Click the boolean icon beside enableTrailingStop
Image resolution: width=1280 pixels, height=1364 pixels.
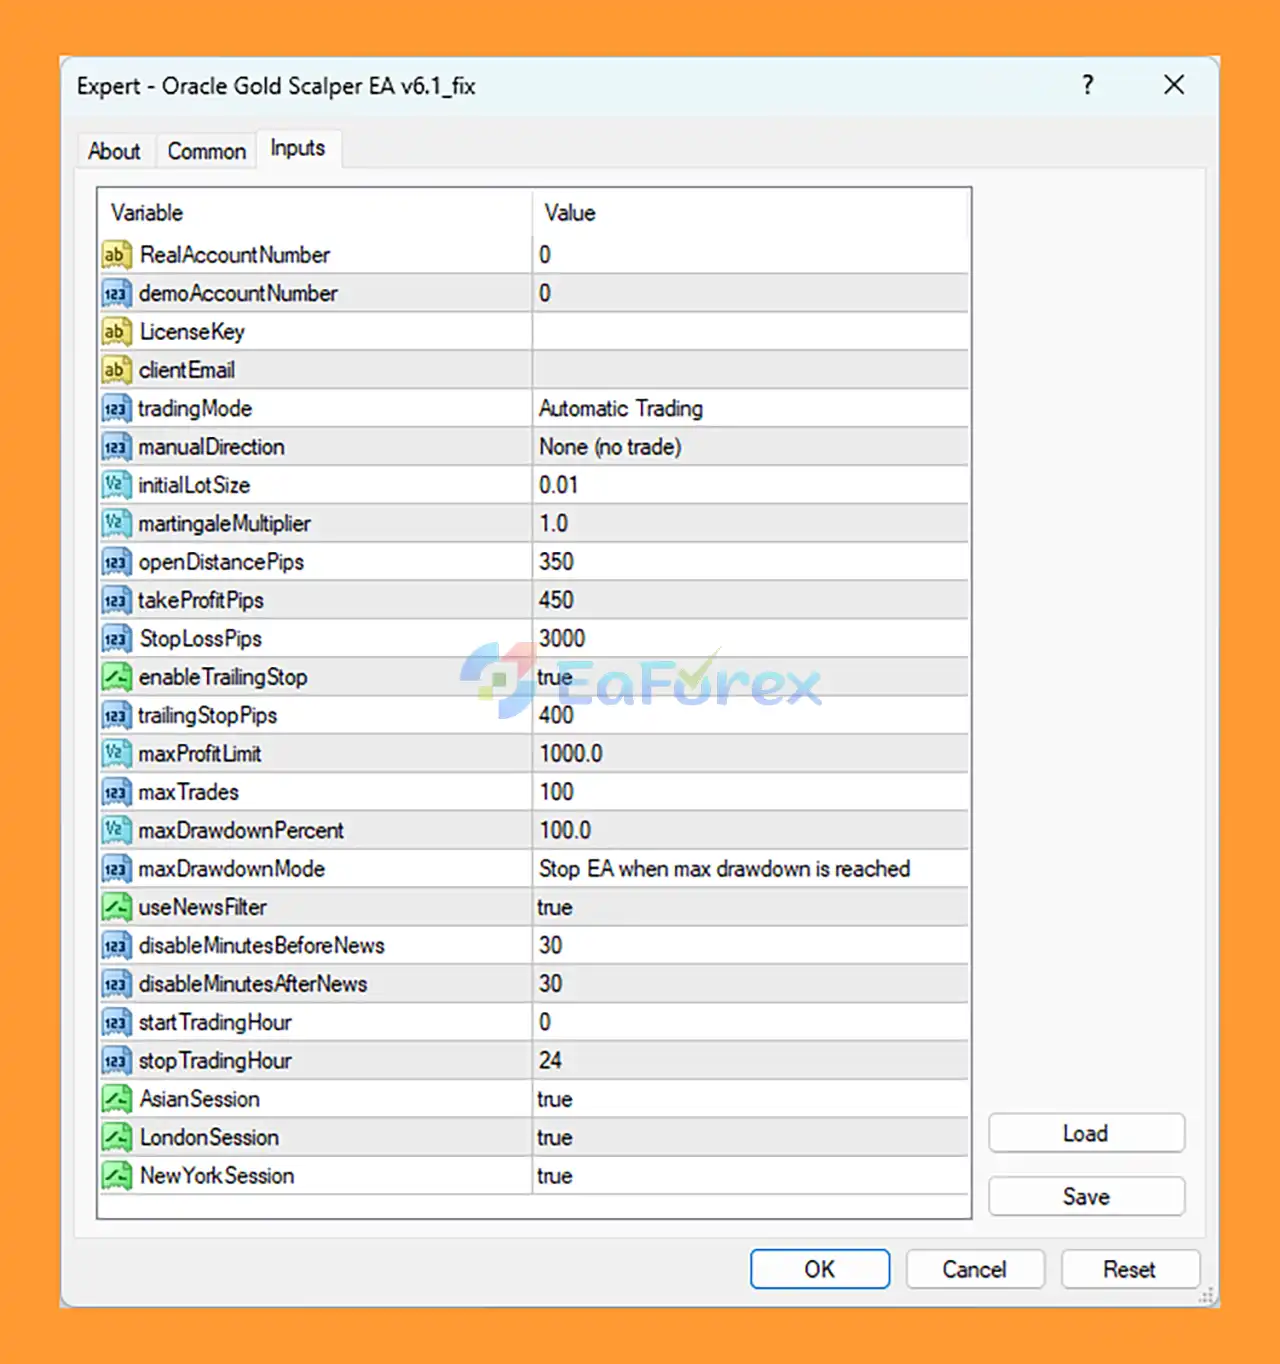pos(116,677)
